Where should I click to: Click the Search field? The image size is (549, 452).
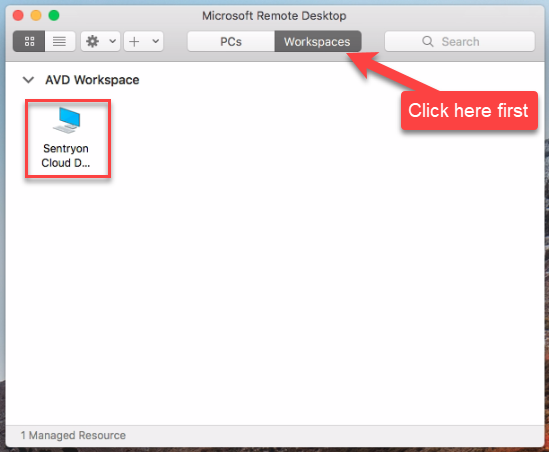pos(460,42)
